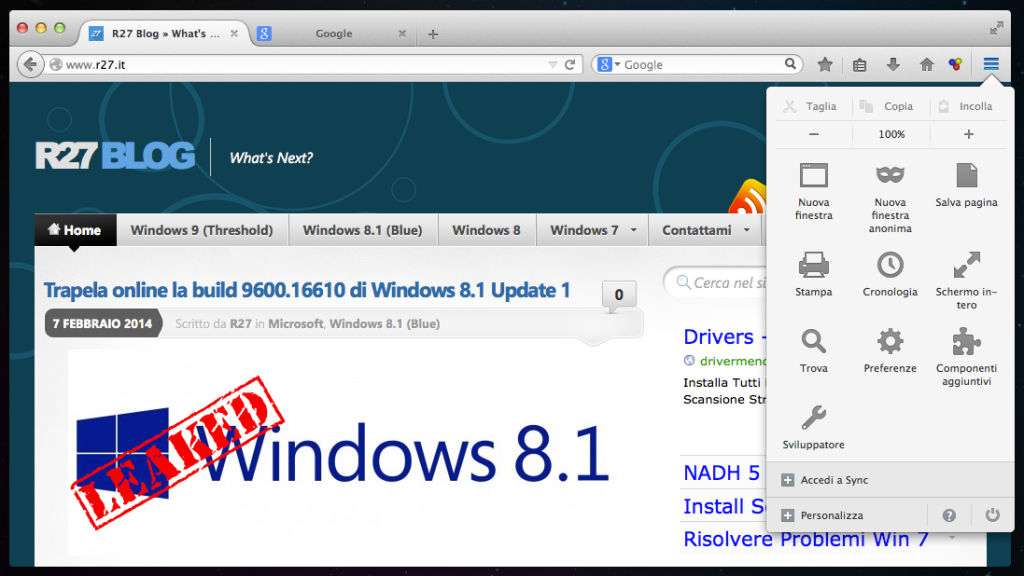This screenshot has width=1024, height=576.
Task: Close the R27 Blog tab
Action: [x=234, y=33]
